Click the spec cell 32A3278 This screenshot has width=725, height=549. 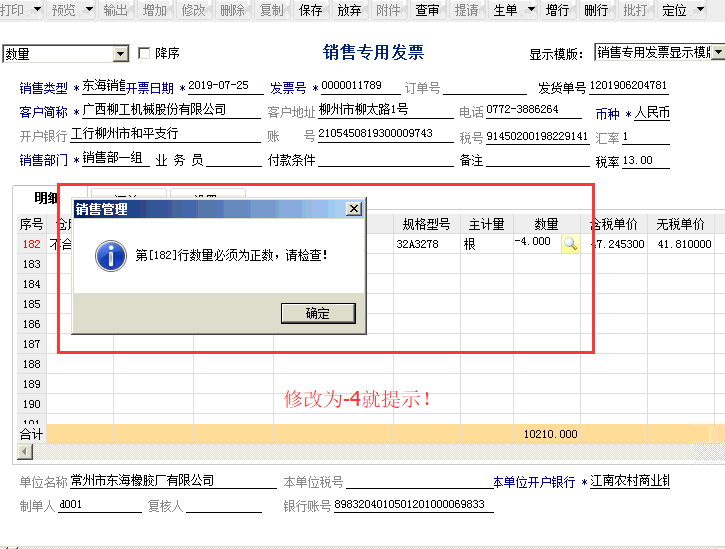[426, 244]
